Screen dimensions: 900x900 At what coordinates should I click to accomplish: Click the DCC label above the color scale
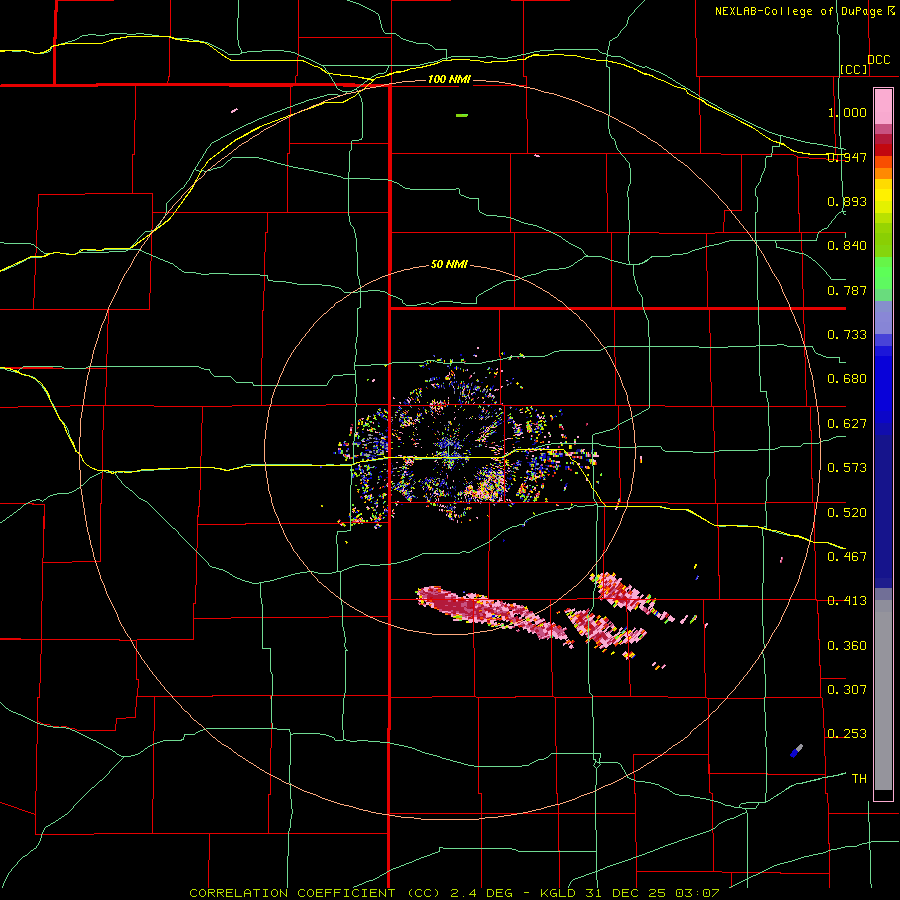(878, 60)
